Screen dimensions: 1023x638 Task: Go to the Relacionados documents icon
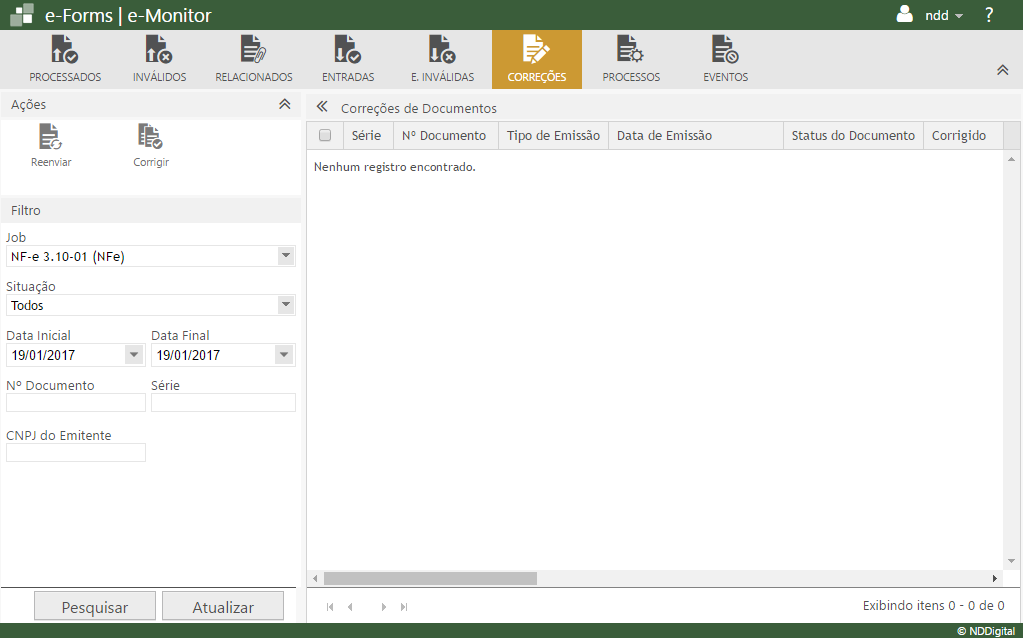(254, 50)
